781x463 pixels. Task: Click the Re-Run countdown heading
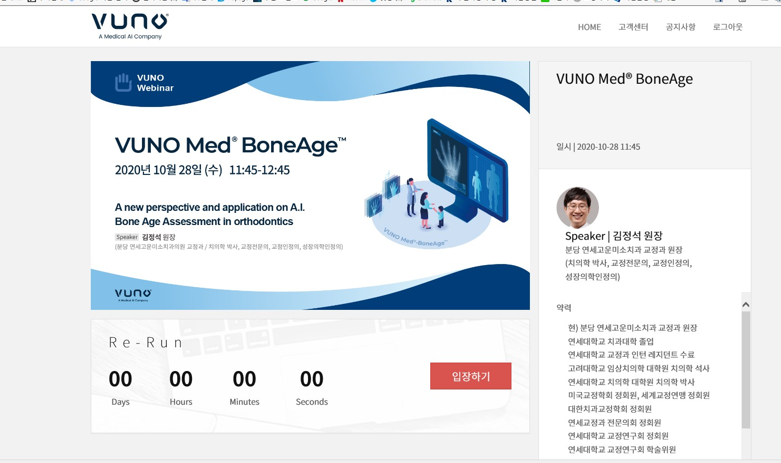pos(145,343)
